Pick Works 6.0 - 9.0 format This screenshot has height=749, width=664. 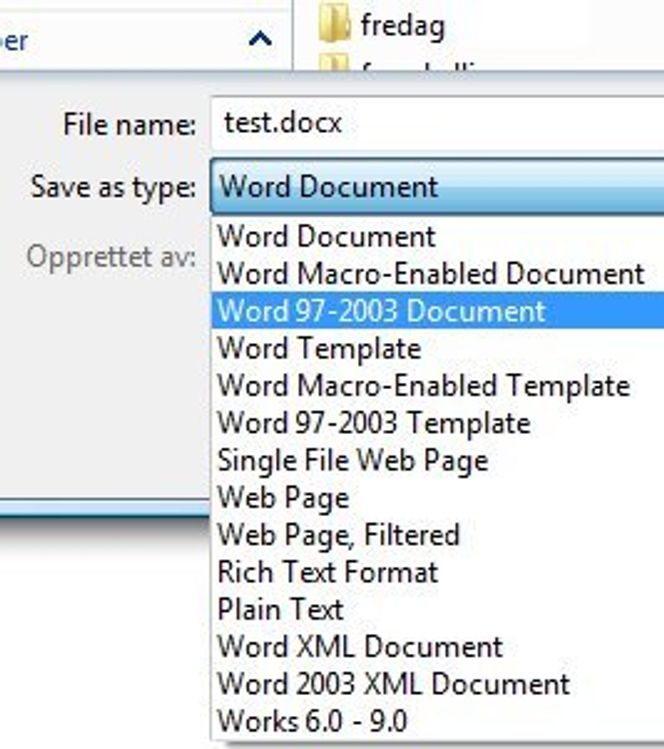coord(437,721)
